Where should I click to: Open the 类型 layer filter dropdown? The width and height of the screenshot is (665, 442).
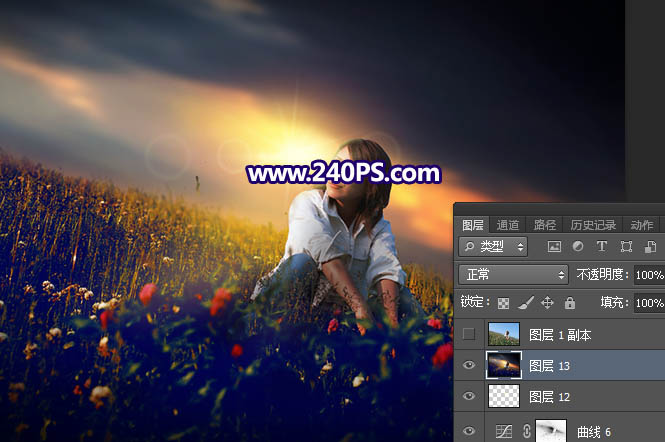[x=493, y=246]
